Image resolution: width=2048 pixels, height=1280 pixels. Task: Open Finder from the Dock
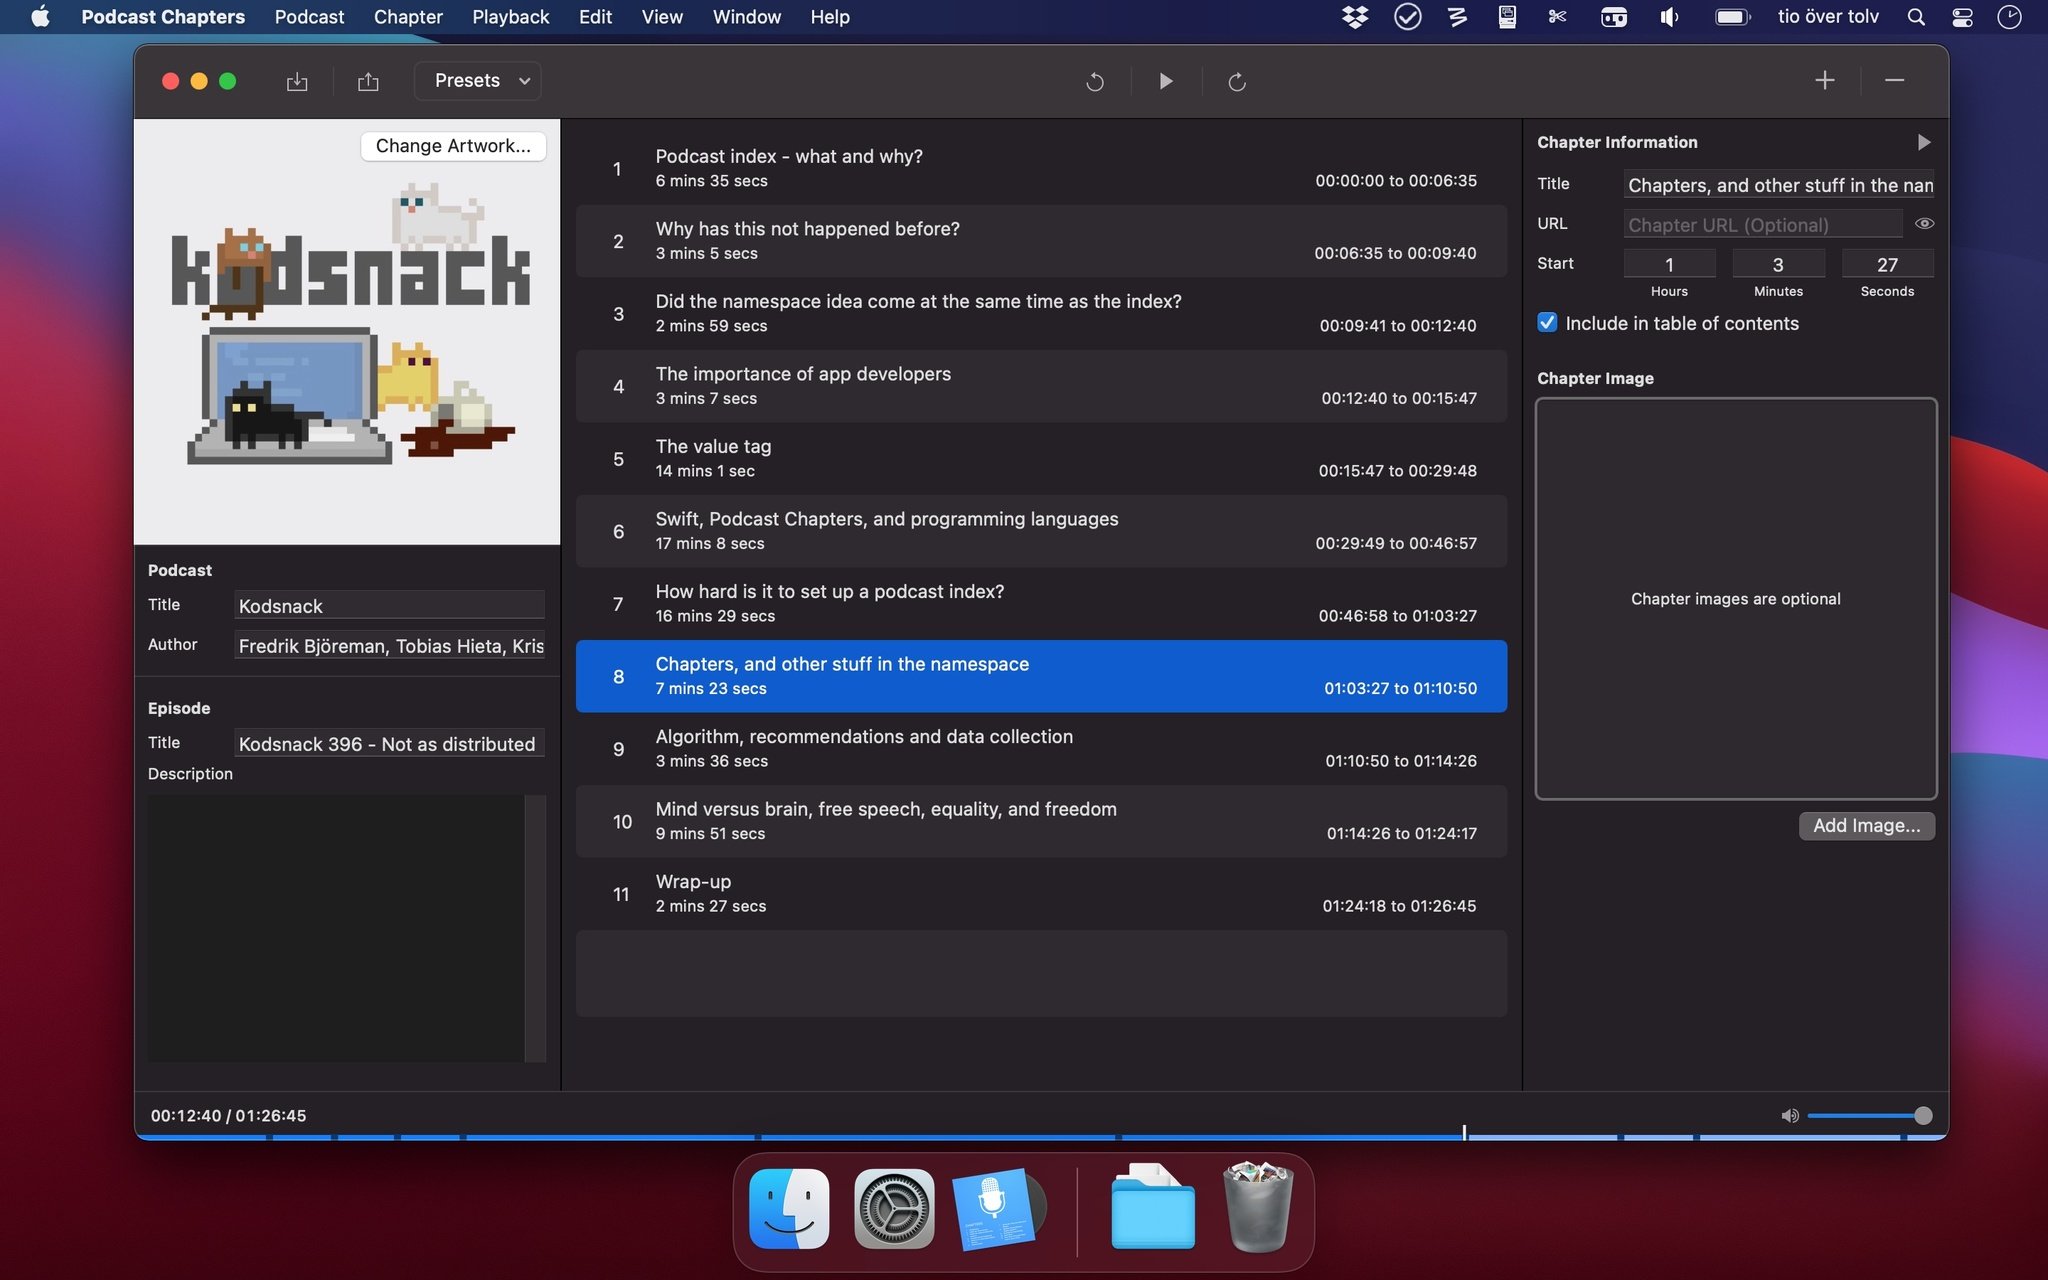point(789,1209)
